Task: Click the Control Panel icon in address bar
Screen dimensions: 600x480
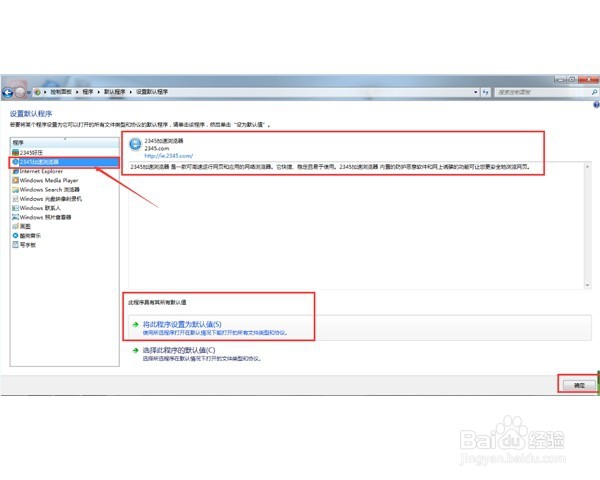Action: pos(38,92)
